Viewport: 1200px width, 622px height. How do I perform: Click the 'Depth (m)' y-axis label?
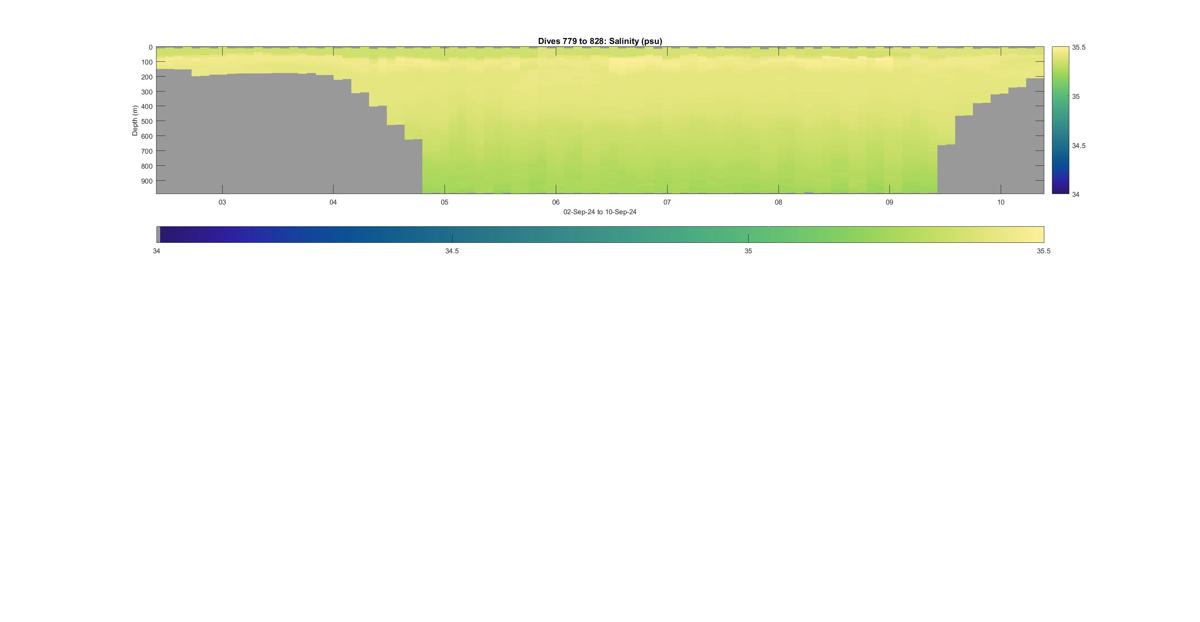point(134,120)
